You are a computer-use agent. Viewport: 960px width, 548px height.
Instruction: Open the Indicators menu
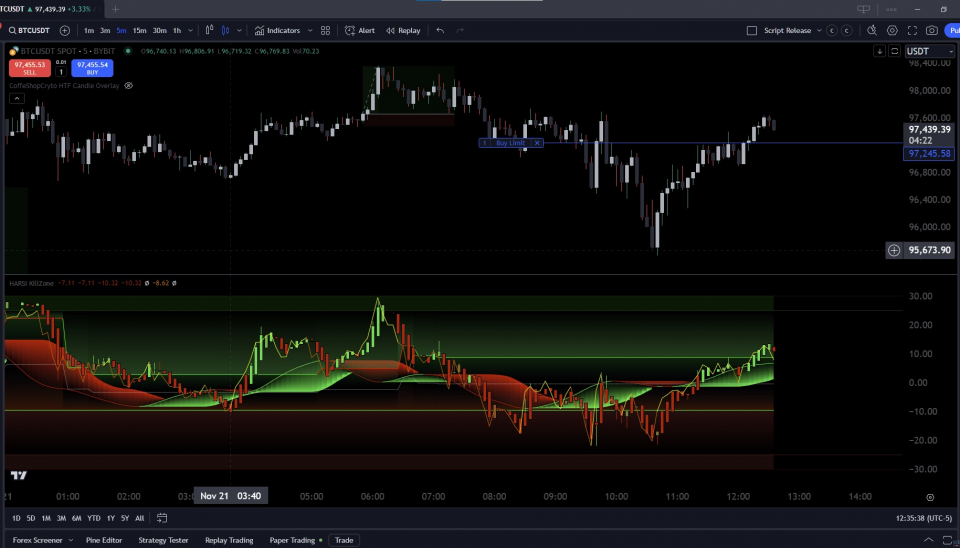(277, 30)
